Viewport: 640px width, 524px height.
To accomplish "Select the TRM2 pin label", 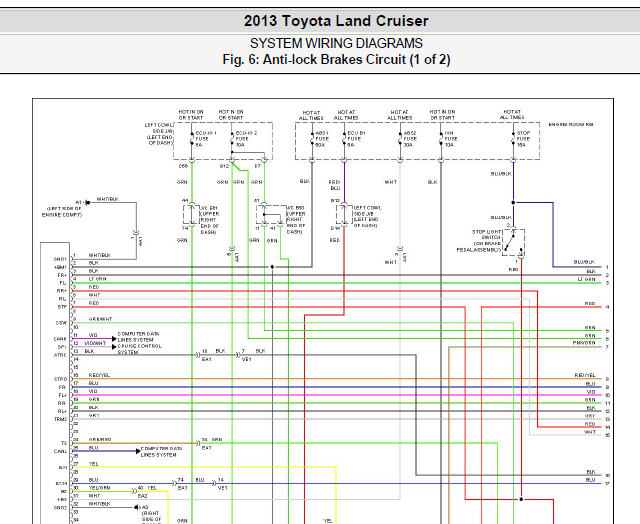I will 60,419.
